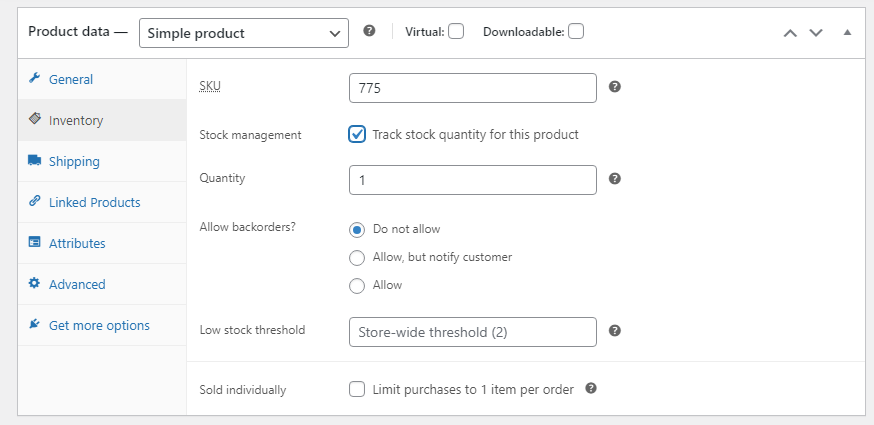874x425 pixels.
Task: Enable the Virtual checkbox
Action: click(456, 31)
